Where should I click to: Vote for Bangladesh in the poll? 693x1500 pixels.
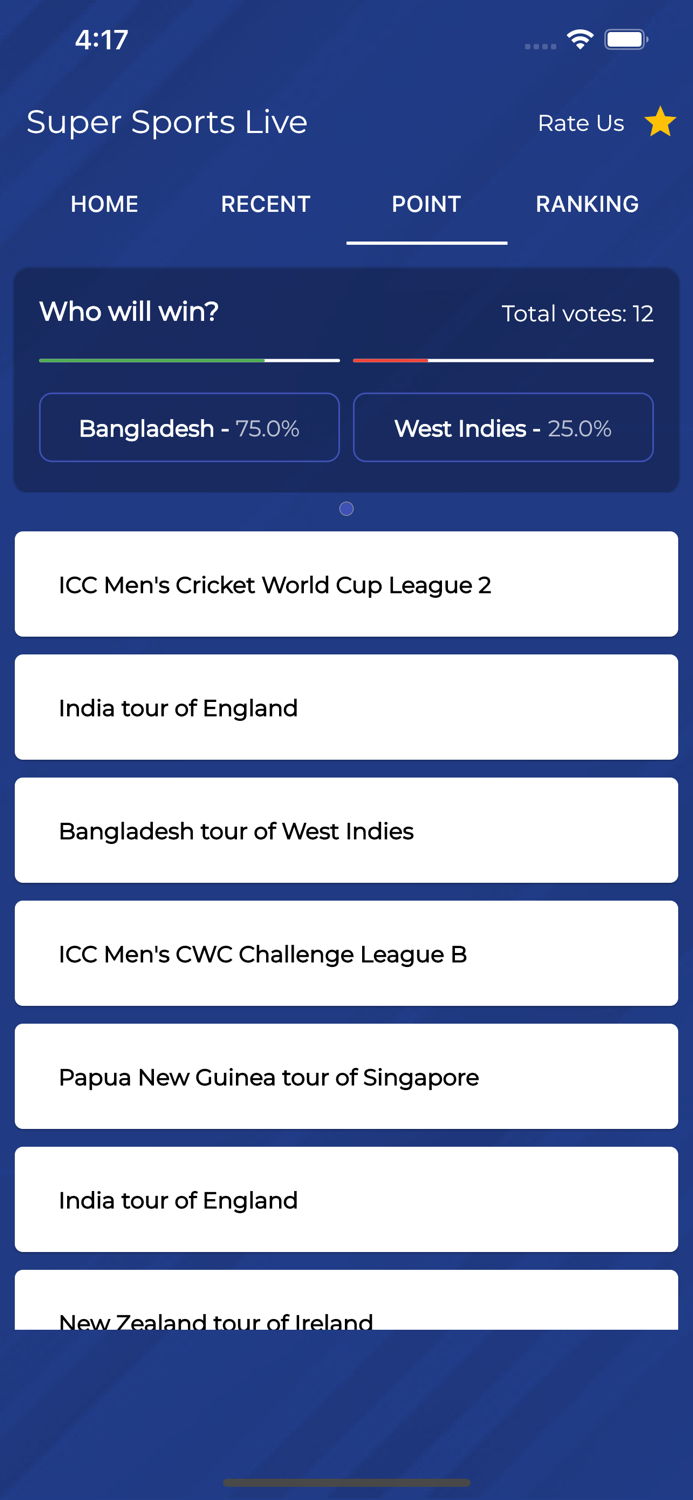pyautogui.click(x=189, y=427)
